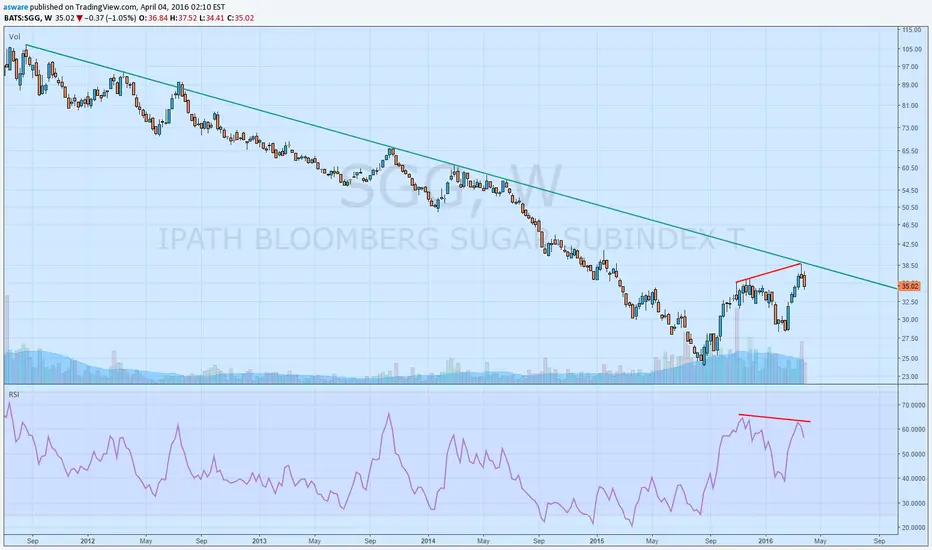The image size is (932, 550).
Task: Click the 27.50 price axis label
Action: (x=910, y=339)
